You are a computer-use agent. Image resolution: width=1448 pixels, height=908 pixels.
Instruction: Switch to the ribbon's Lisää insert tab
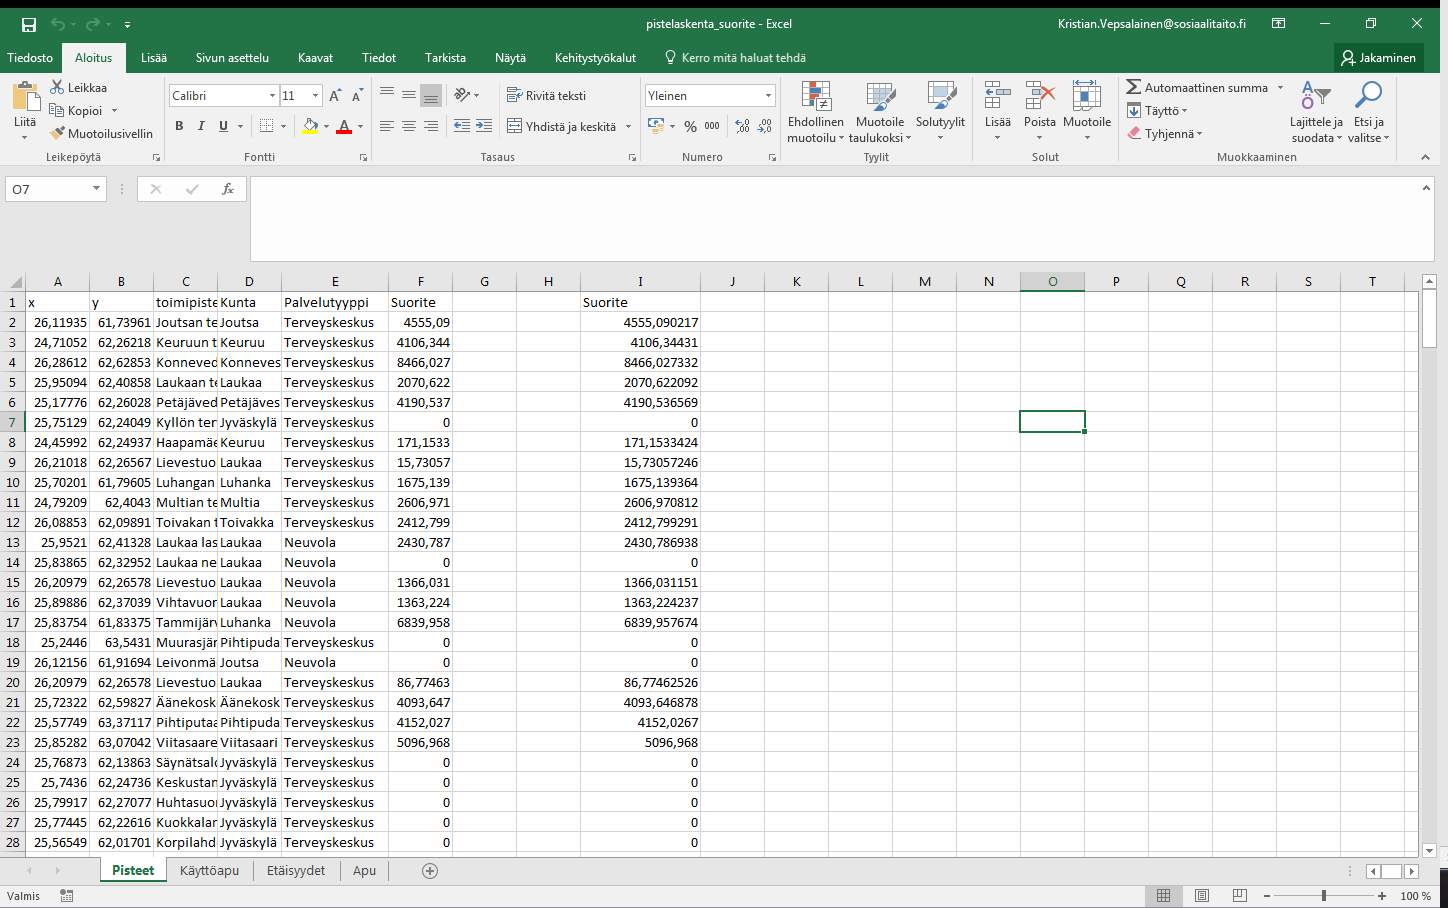[154, 58]
